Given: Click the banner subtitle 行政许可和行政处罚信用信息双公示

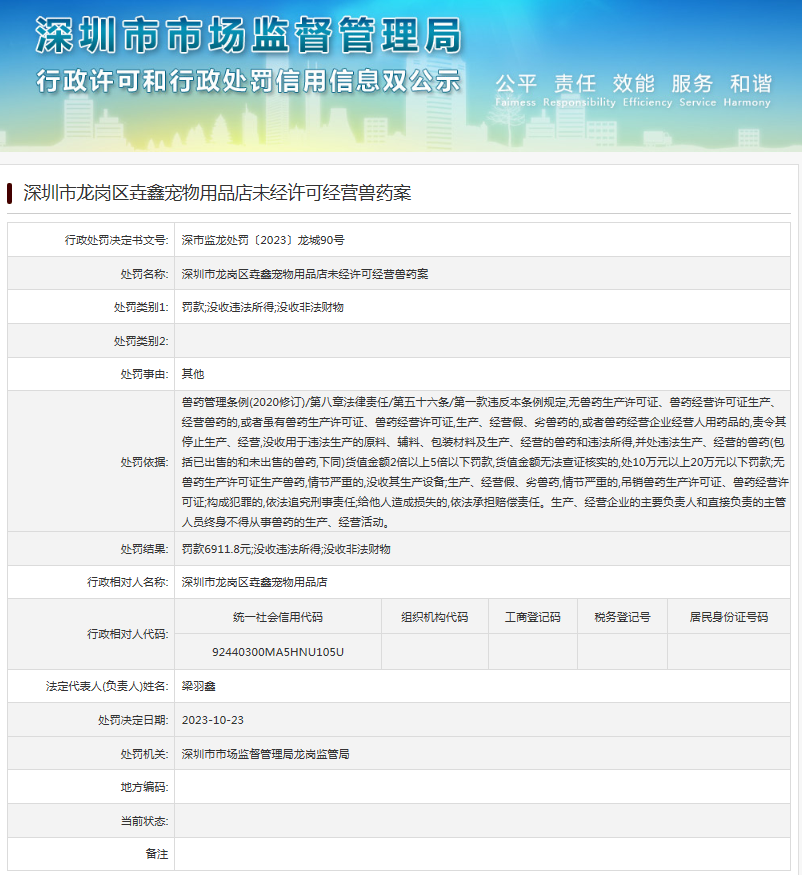Looking at the screenshot, I should point(248,81).
